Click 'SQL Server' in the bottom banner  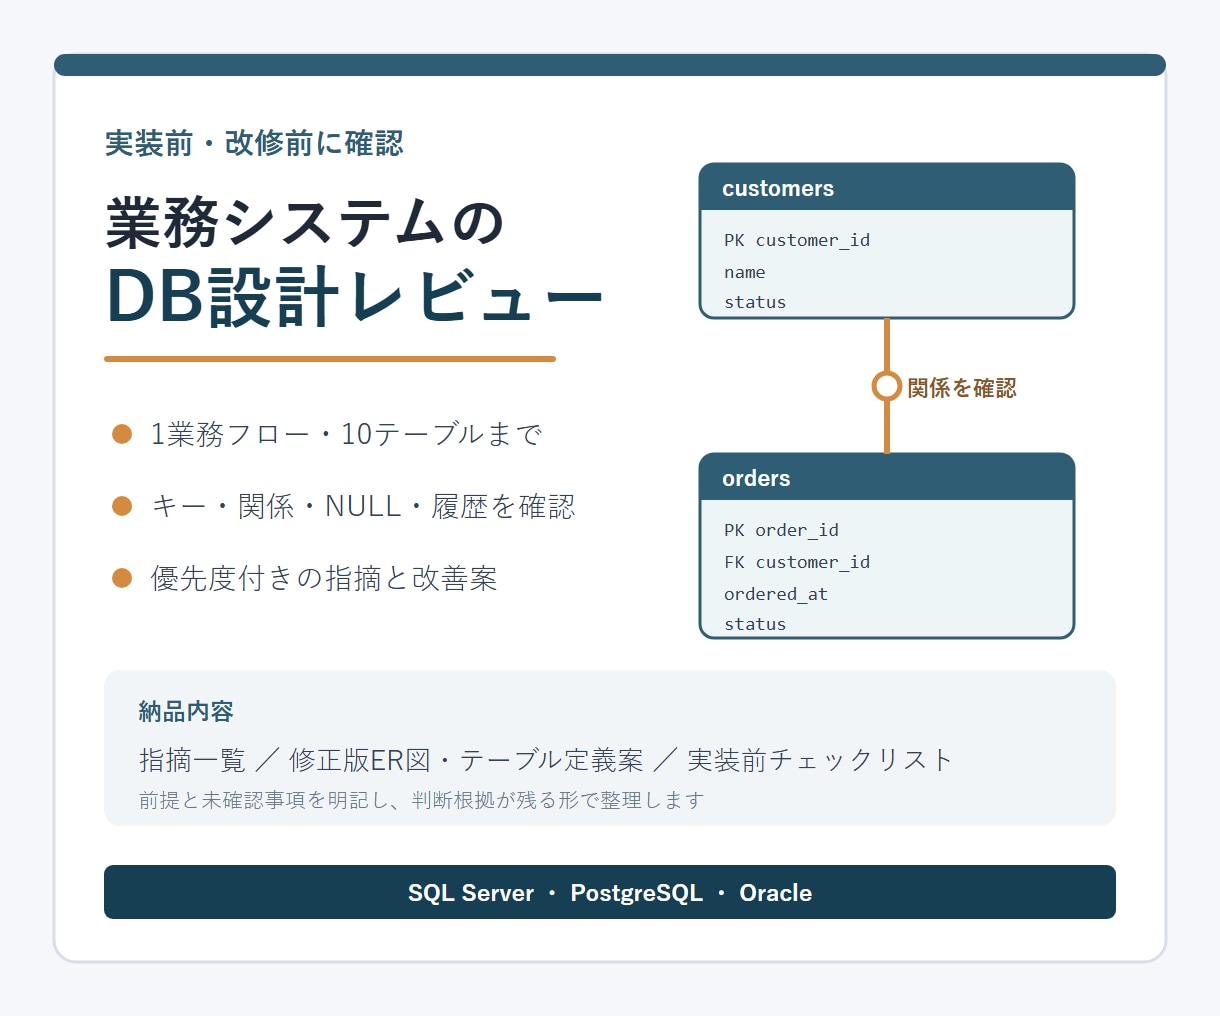[471, 893]
